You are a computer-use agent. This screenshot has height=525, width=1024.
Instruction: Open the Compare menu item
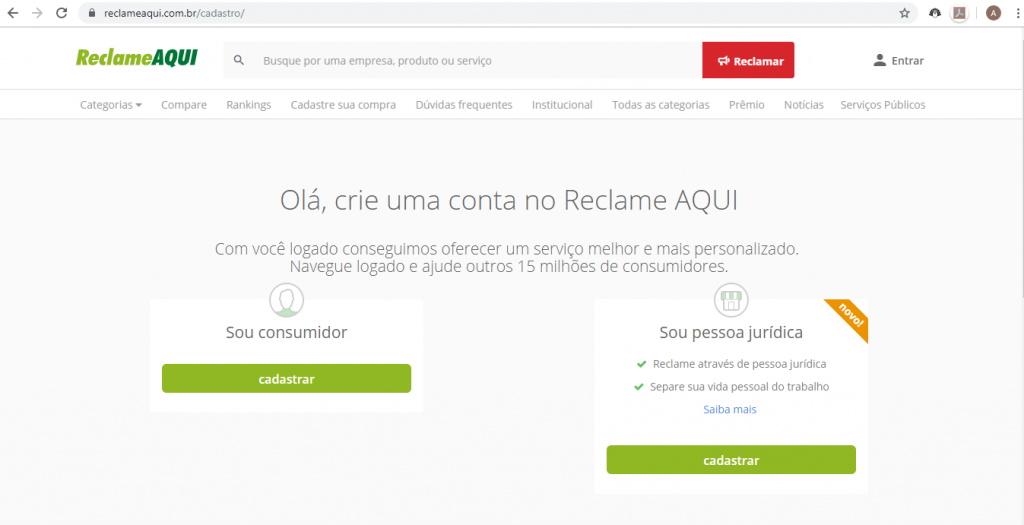(x=184, y=104)
